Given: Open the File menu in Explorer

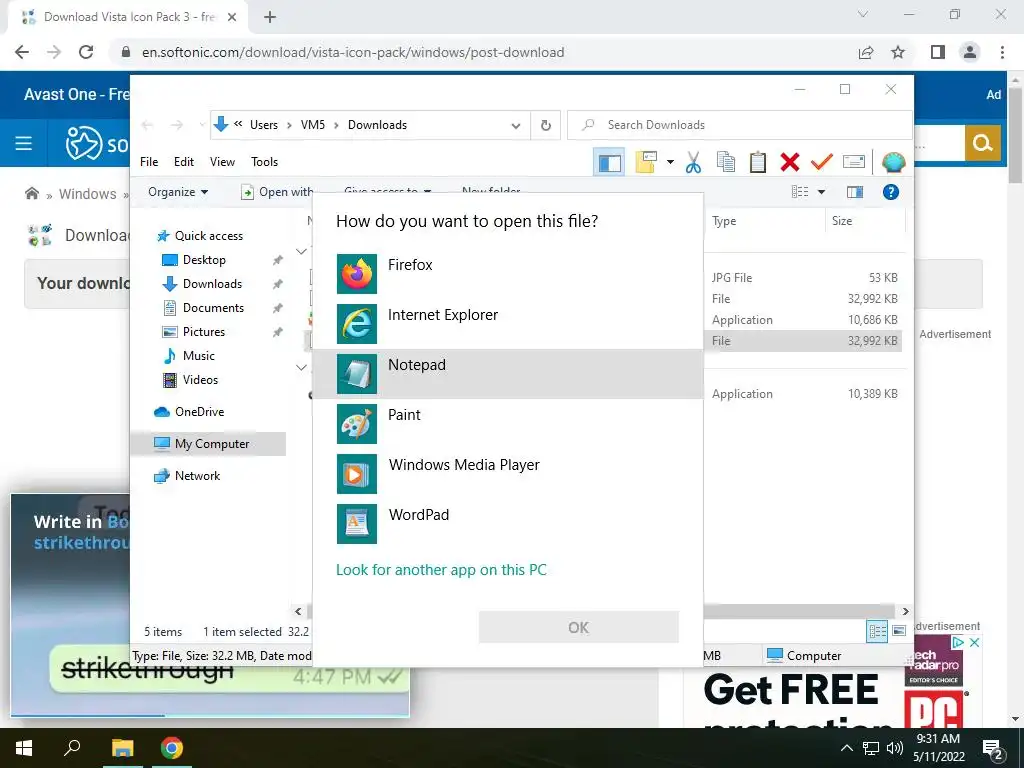Looking at the screenshot, I should click(x=149, y=162).
